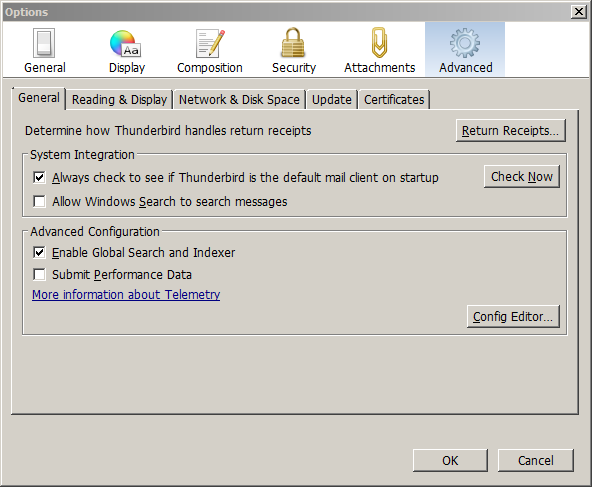Switch to the Update tab
592x487 pixels.
[x=331, y=100]
